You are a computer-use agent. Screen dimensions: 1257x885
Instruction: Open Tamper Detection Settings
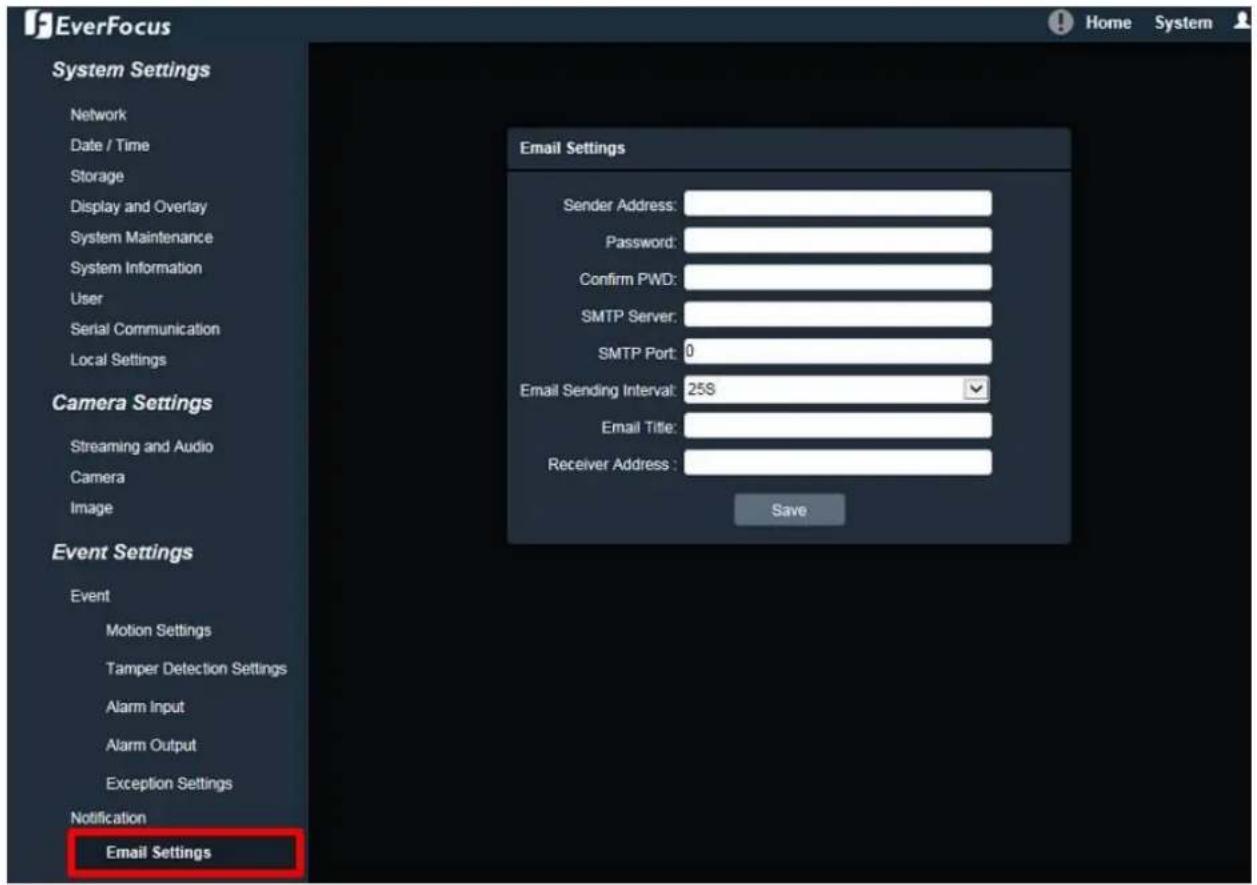[x=196, y=668]
